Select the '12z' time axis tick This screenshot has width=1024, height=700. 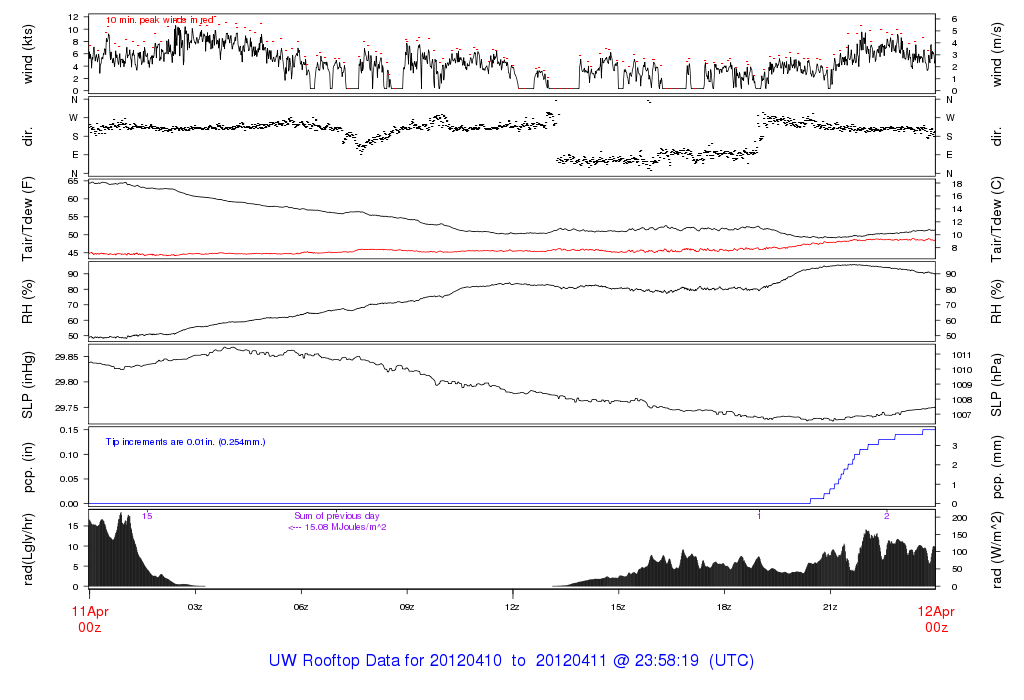[512, 607]
